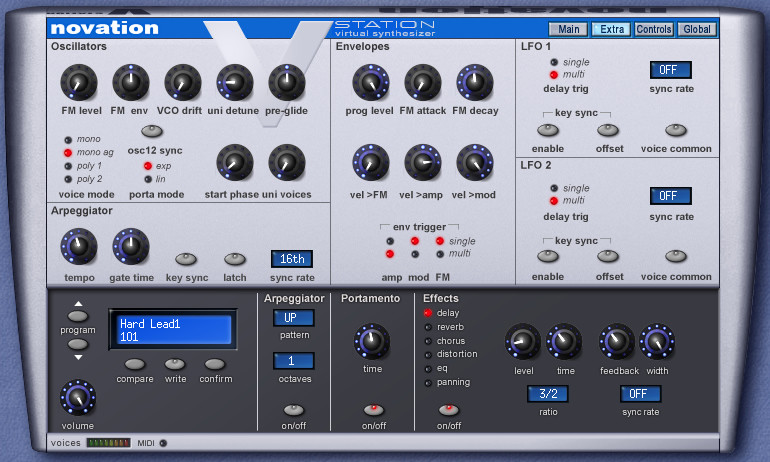770x462 pixels.
Task: Toggle LFO 2 voice common
Action: 676,256
